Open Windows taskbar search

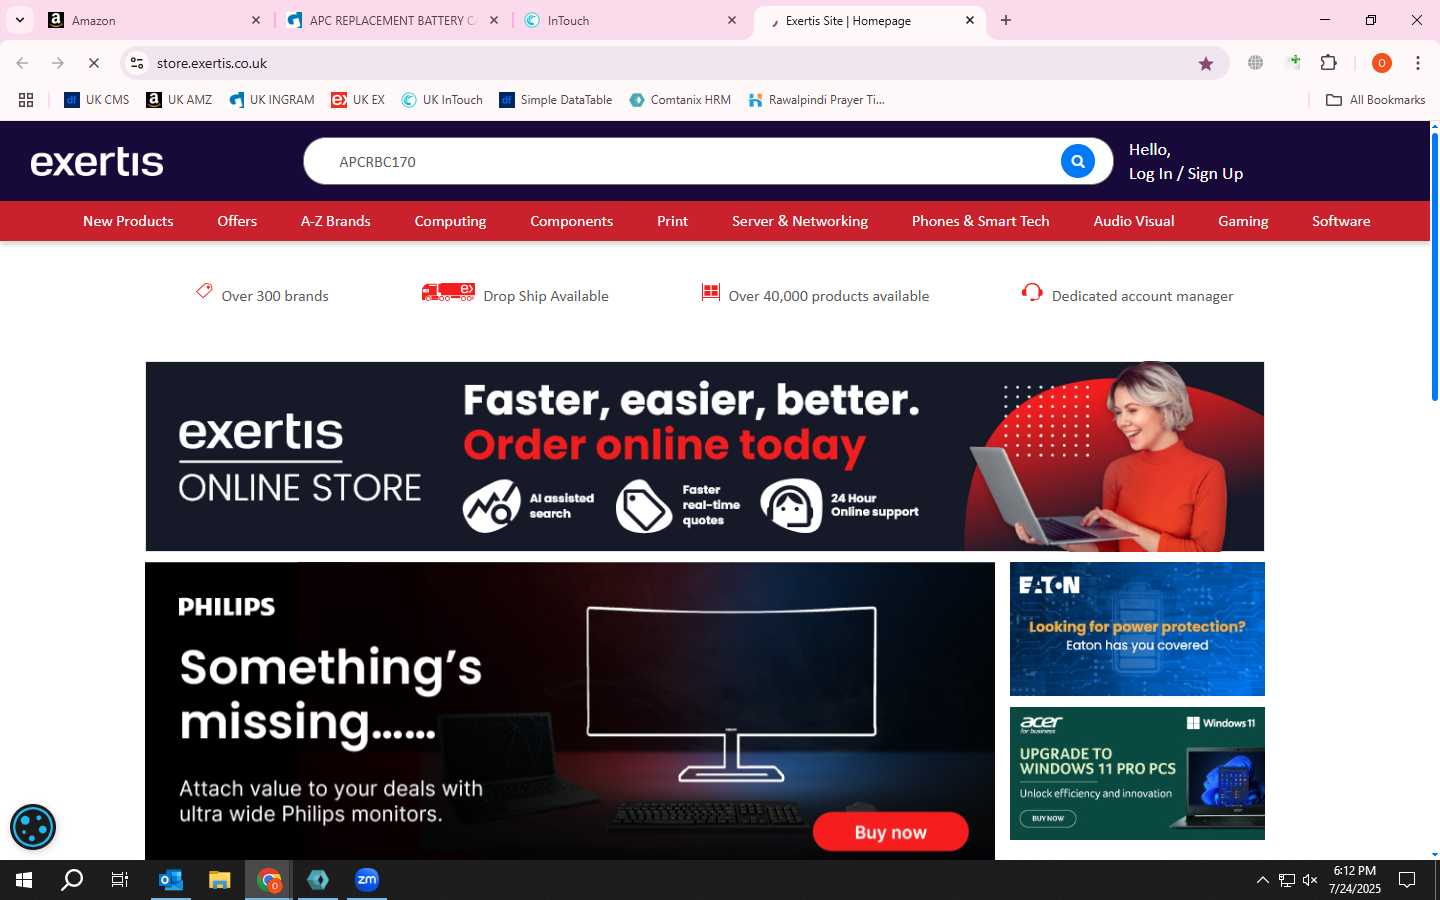coord(72,880)
